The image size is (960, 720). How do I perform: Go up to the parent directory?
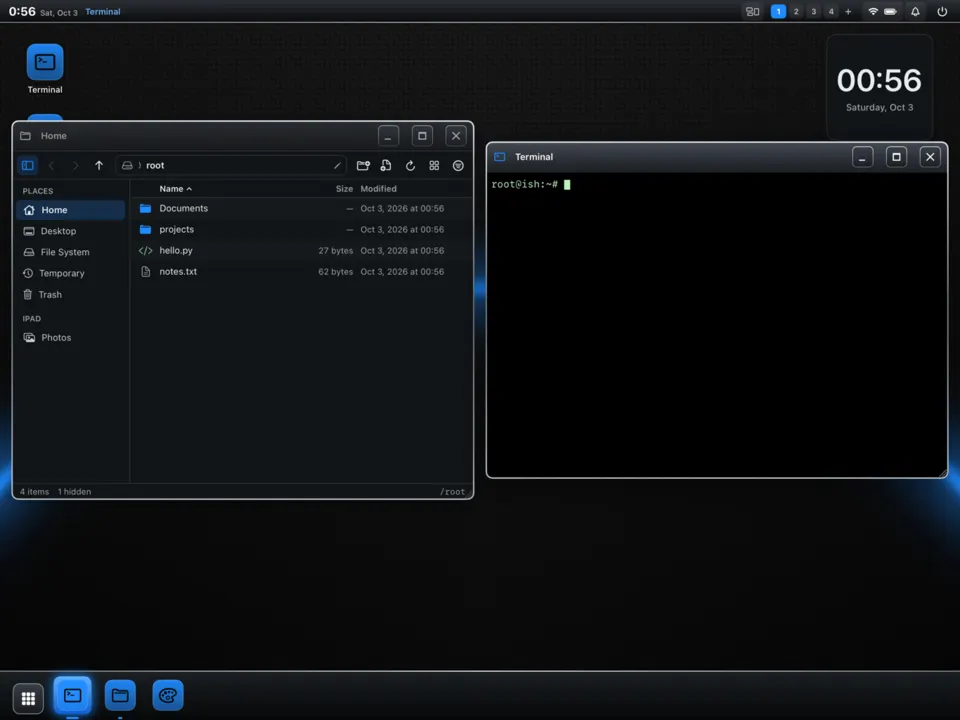(x=99, y=165)
